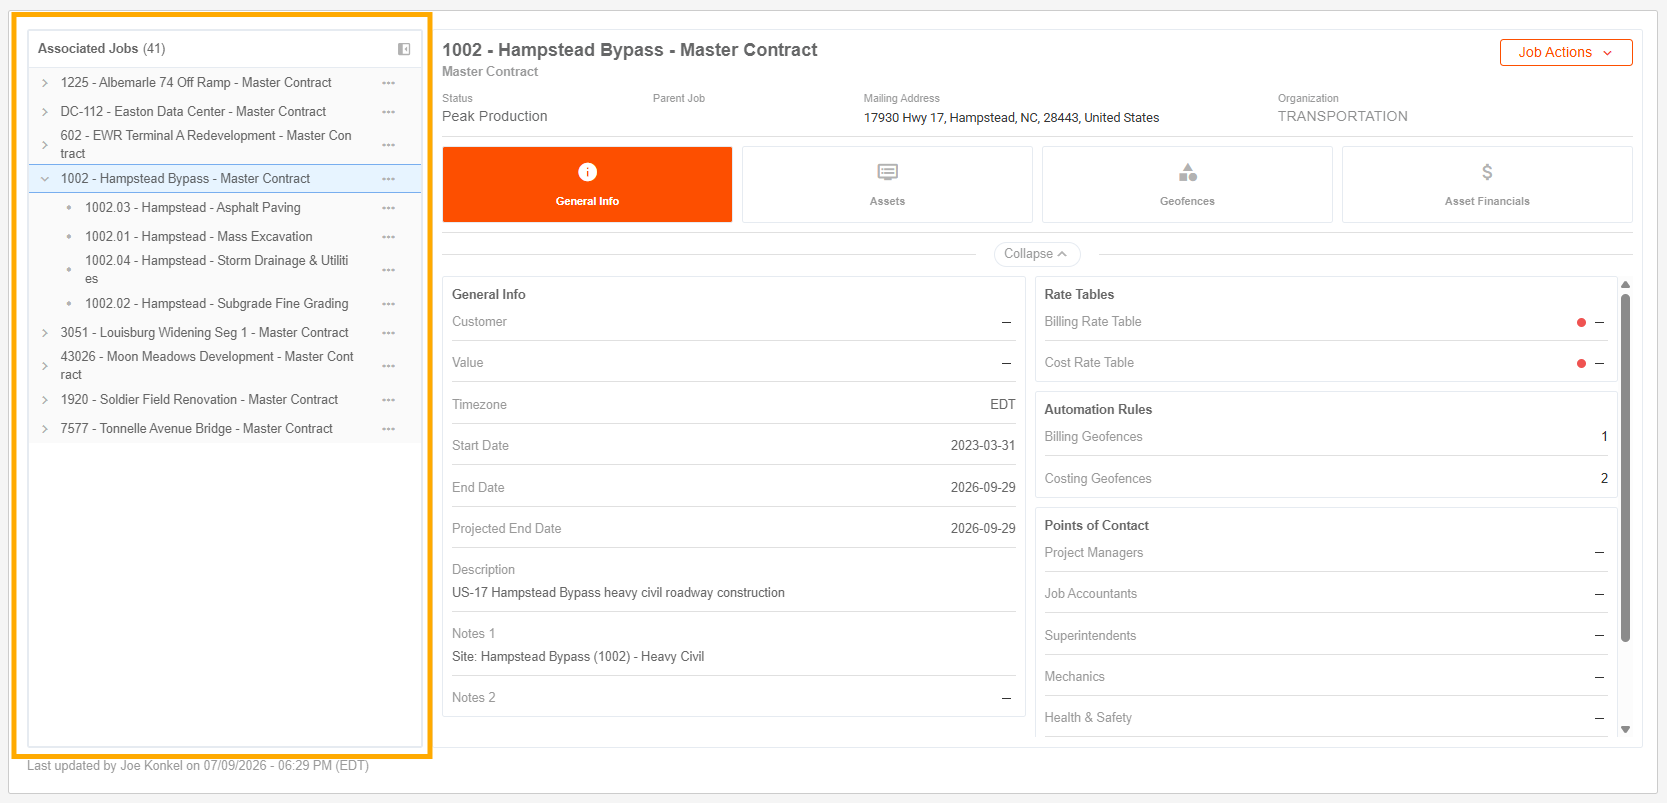The width and height of the screenshot is (1667, 803).
Task: Open the Job Actions dropdown
Action: click(x=1566, y=53)
